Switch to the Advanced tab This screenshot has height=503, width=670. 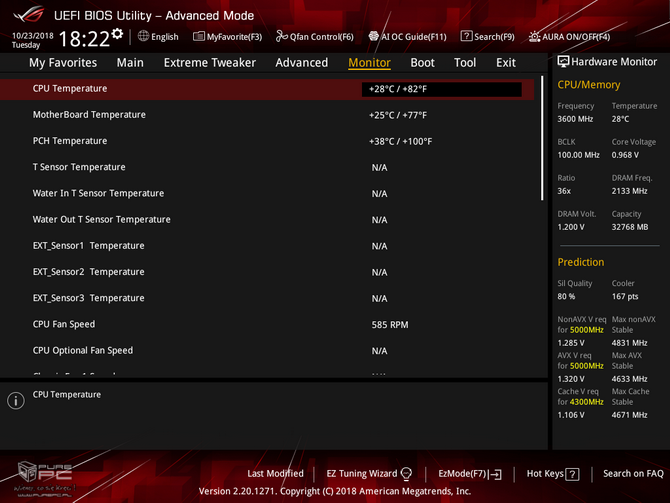pyautogui.click(x=302, y=63)
